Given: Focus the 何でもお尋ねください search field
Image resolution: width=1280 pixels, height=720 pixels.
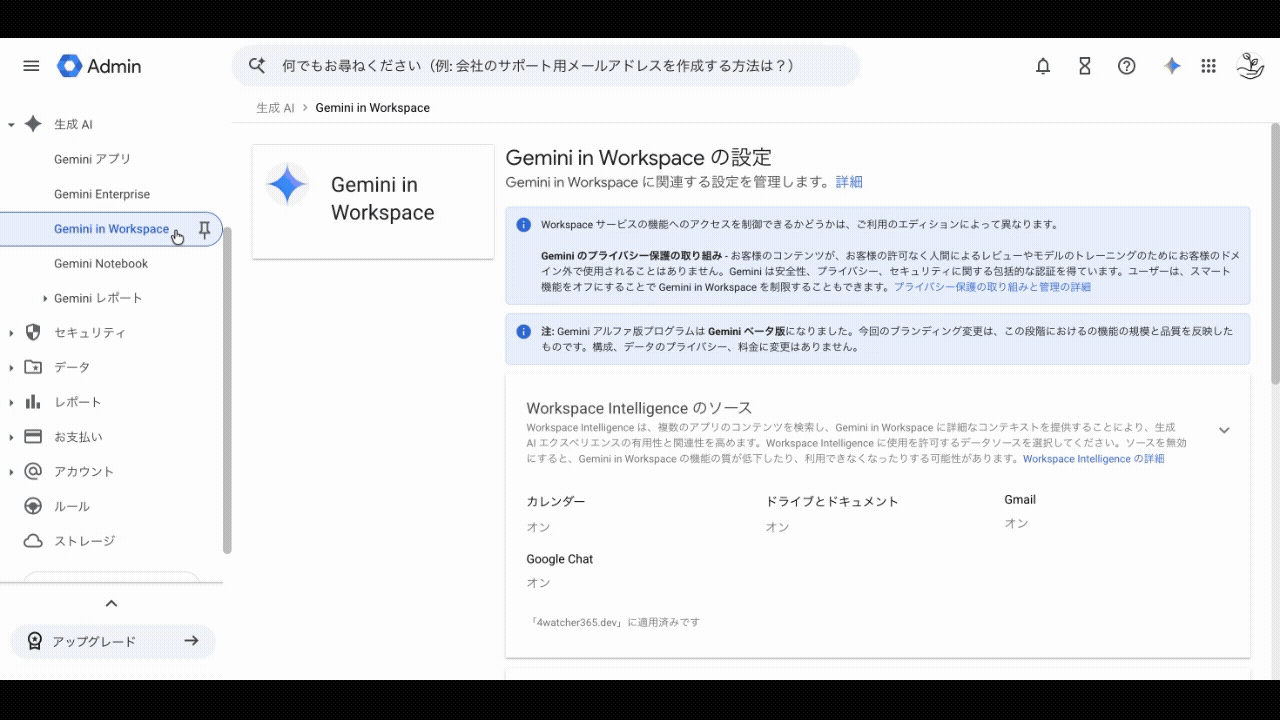Looking at the screenshot, I should coord(546,66).
